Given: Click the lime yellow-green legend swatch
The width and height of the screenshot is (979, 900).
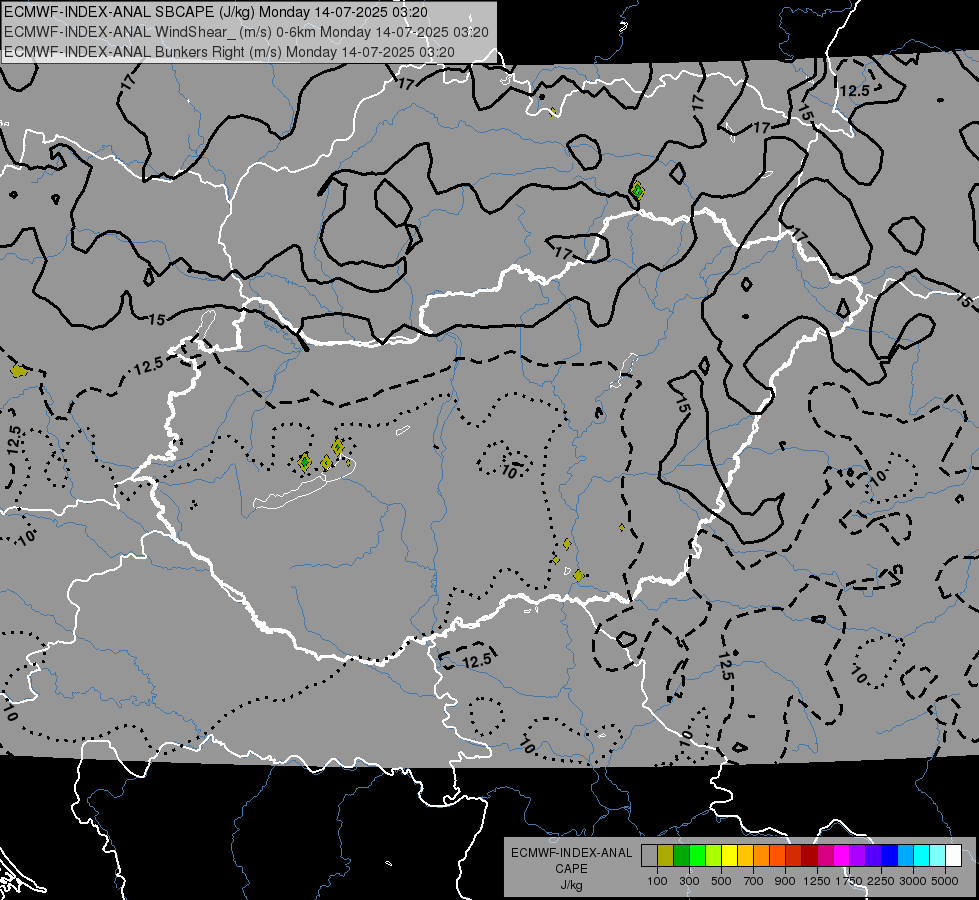Looking at the screenshot, I should 714,856.
